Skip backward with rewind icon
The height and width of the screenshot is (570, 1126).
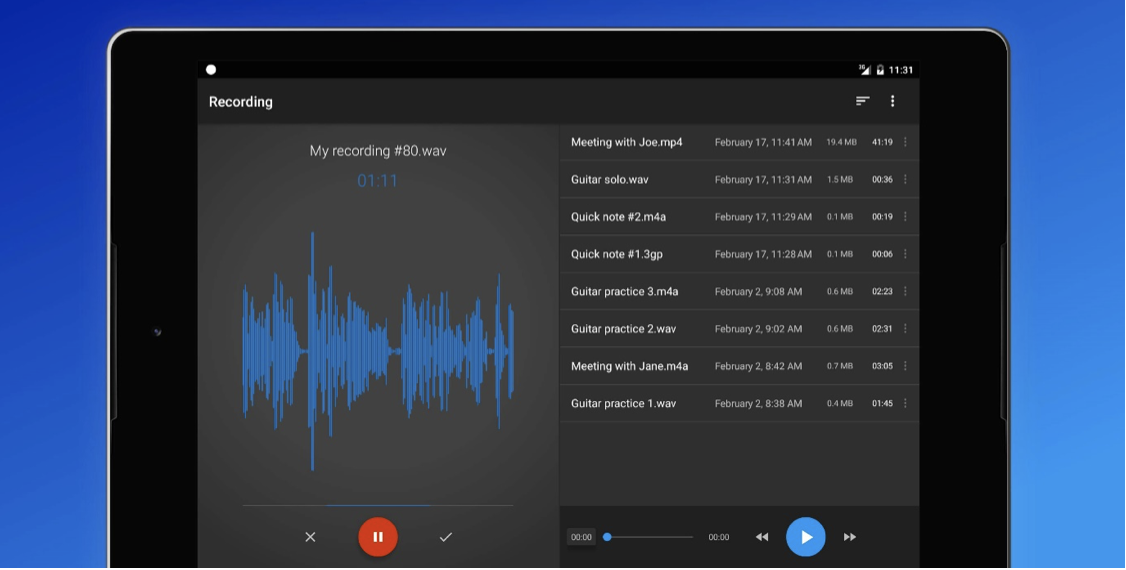[762, 537]
